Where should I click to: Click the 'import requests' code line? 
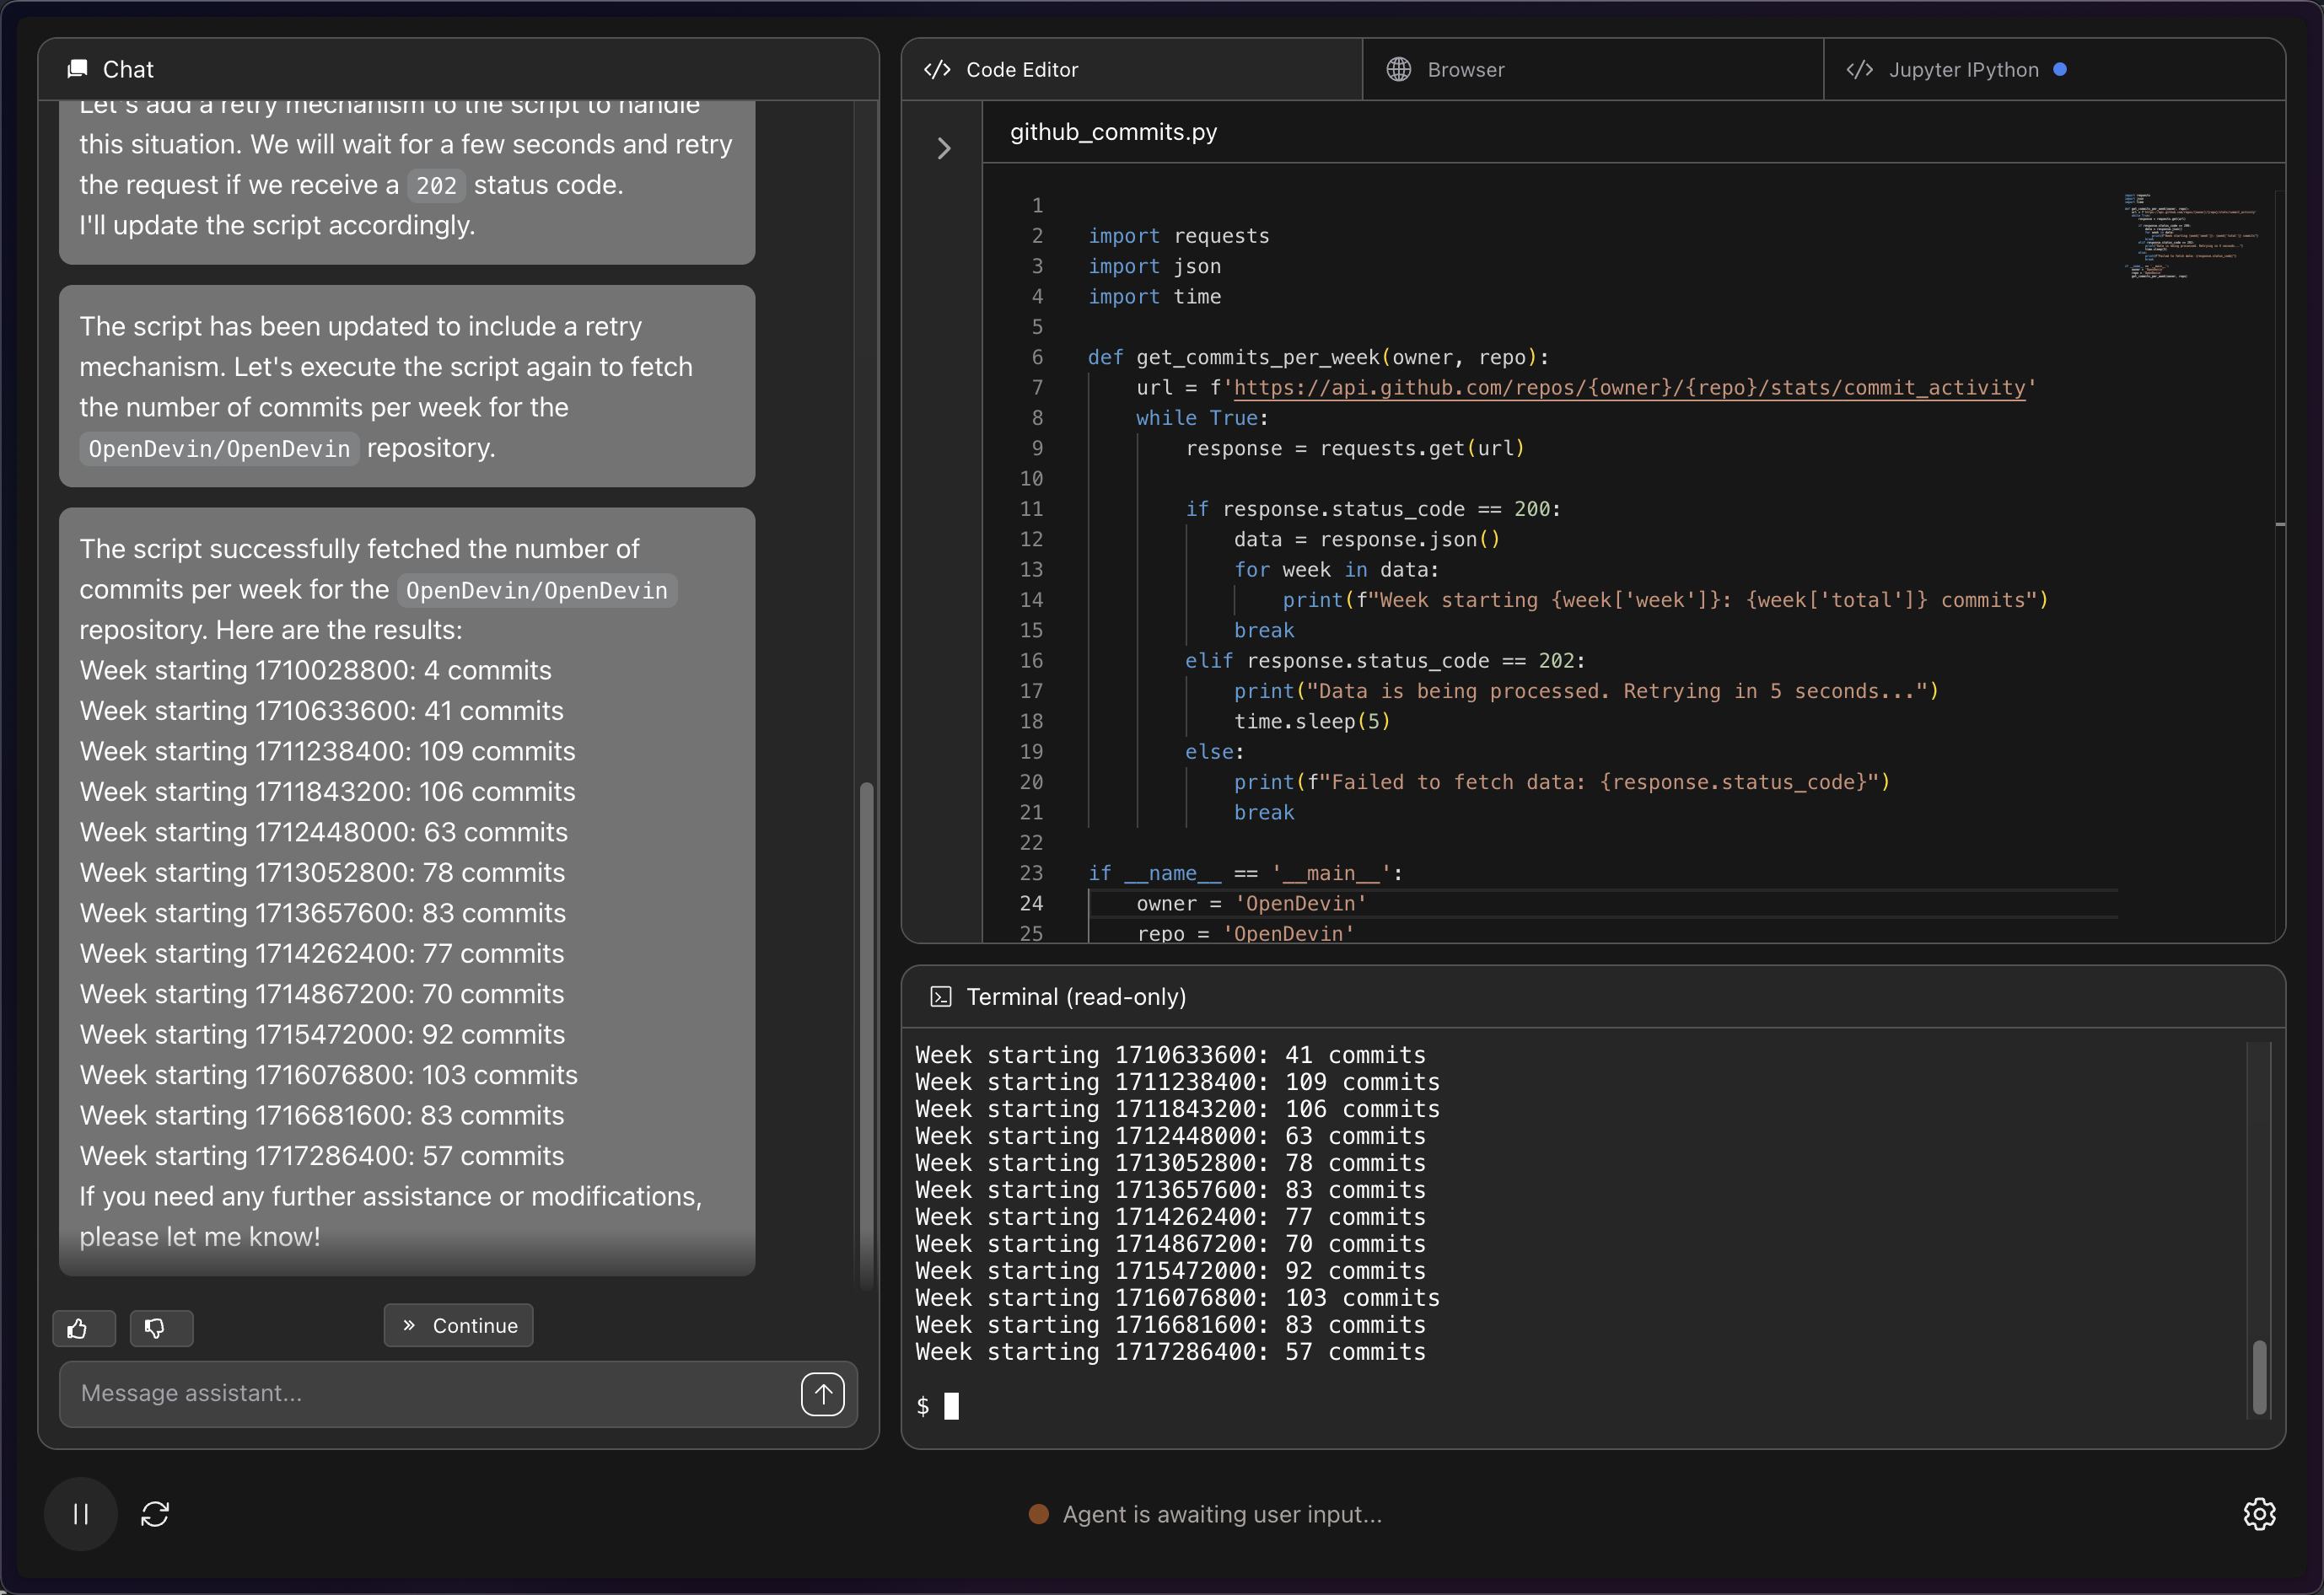pyautogui.click(x=1179, y=236)
